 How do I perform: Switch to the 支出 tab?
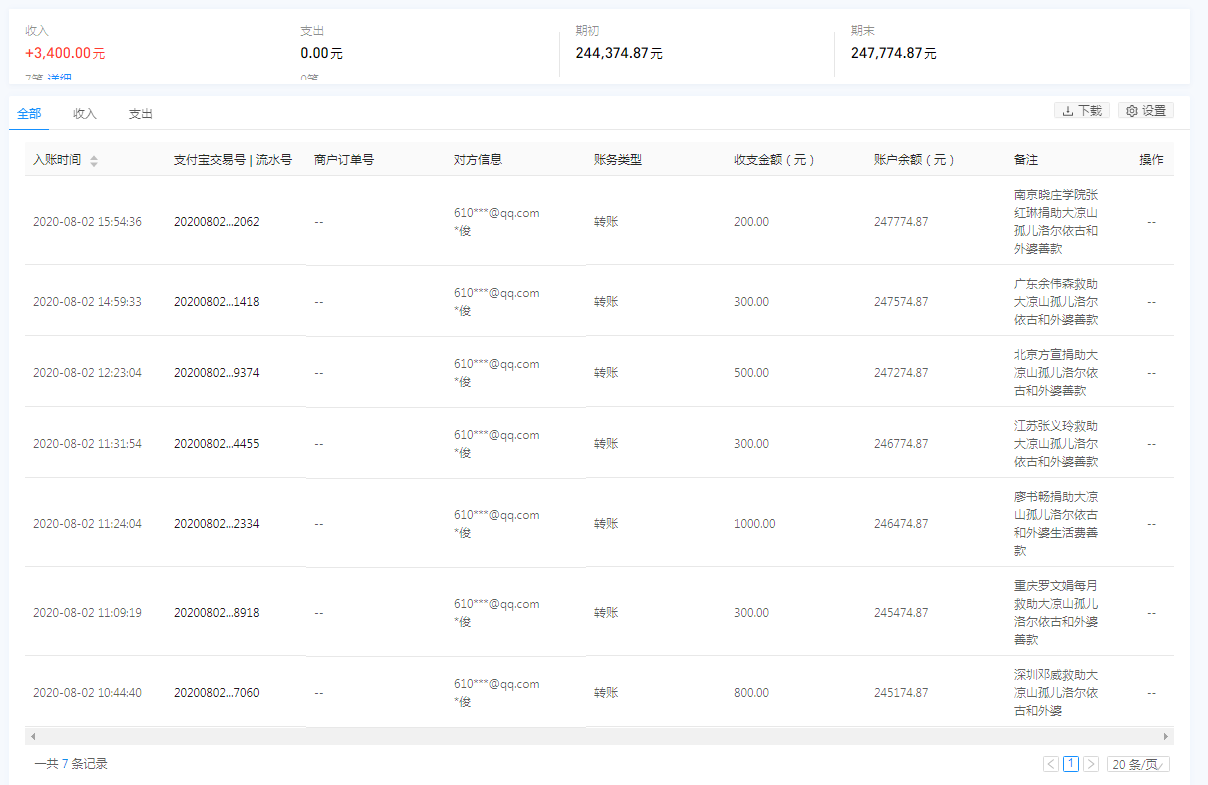[x=141, y=114]
